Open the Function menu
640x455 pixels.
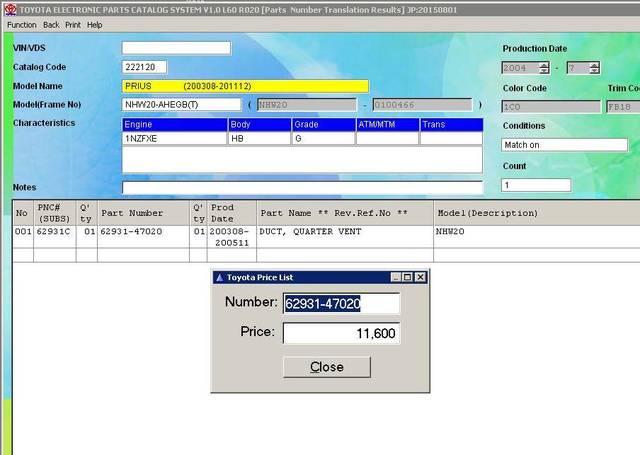[22, 25]
